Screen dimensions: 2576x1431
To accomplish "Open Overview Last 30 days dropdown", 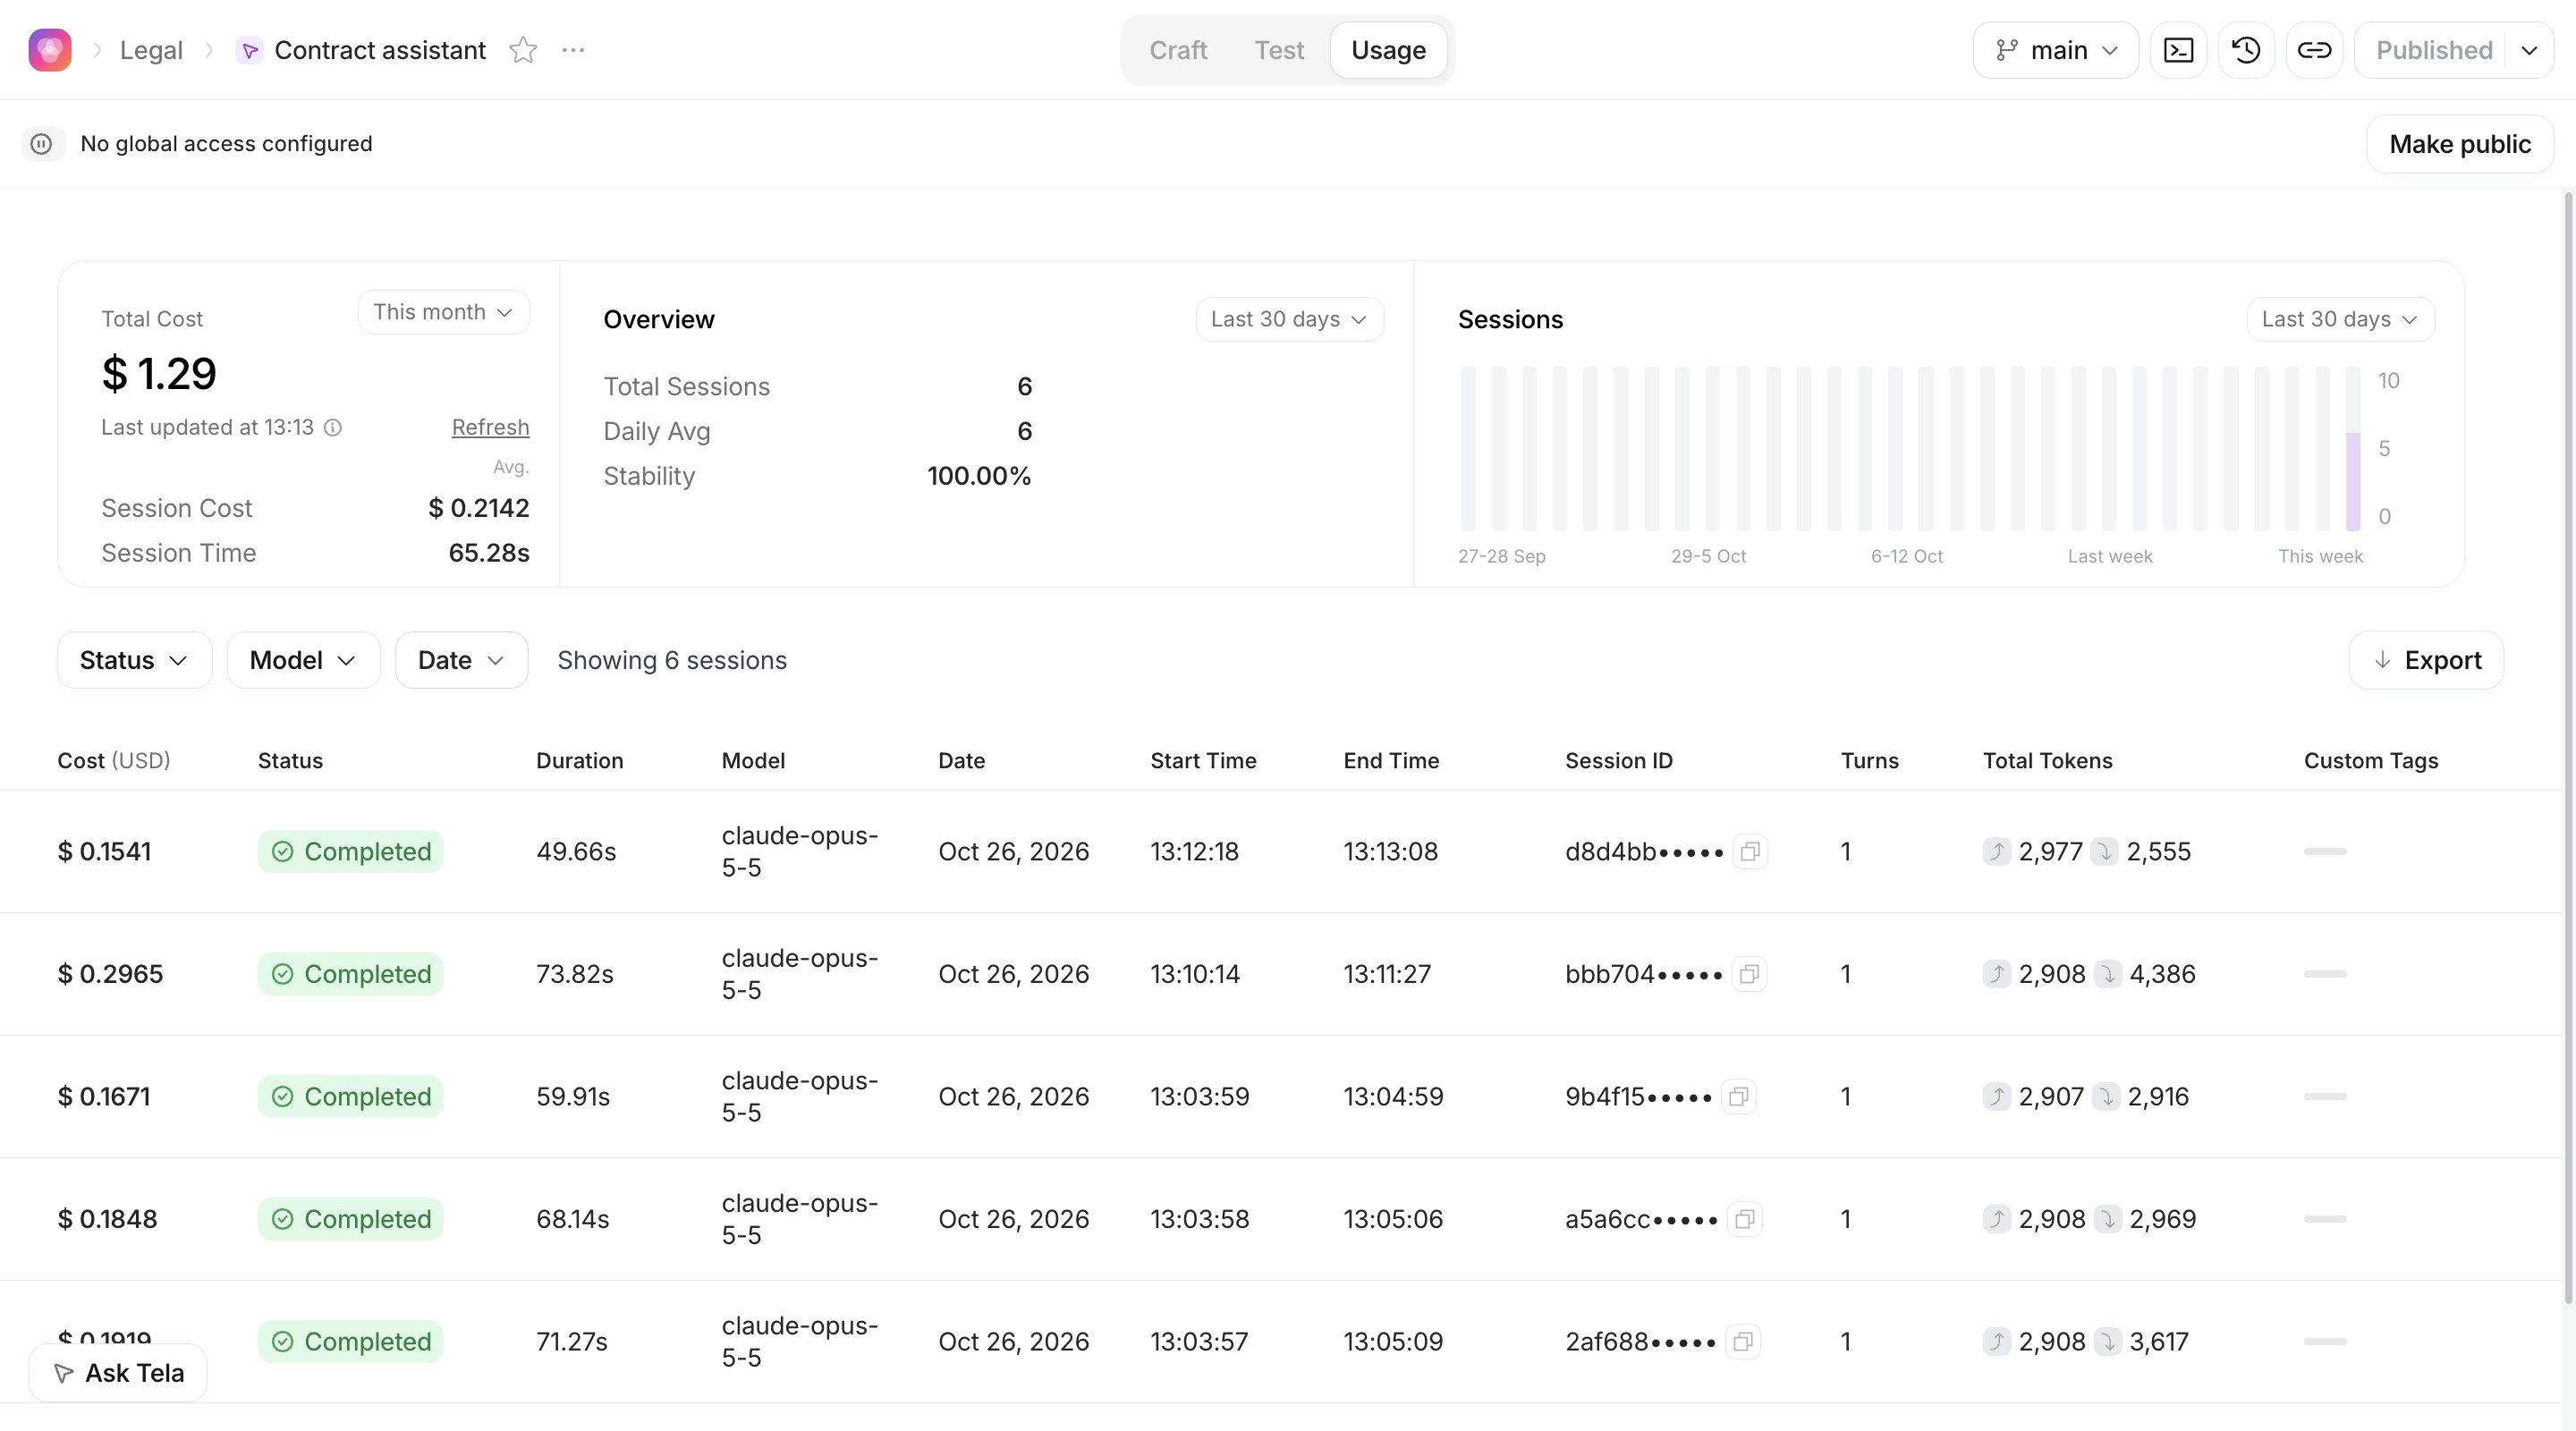I will (x=1289, y=319).
